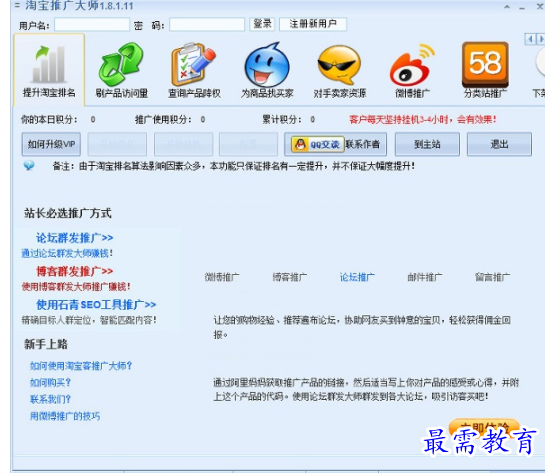
Task: Switch to the 博客推广 tab
Action: pyautogui.click(x=290, y=277)
